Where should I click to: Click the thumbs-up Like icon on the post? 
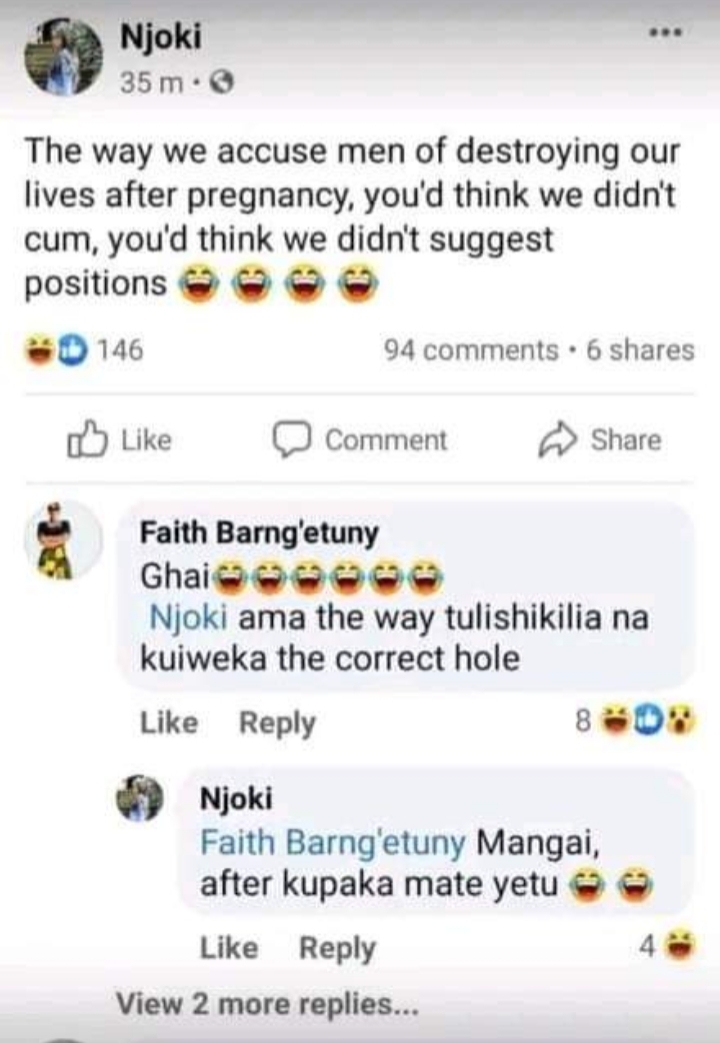coord(86,440)
